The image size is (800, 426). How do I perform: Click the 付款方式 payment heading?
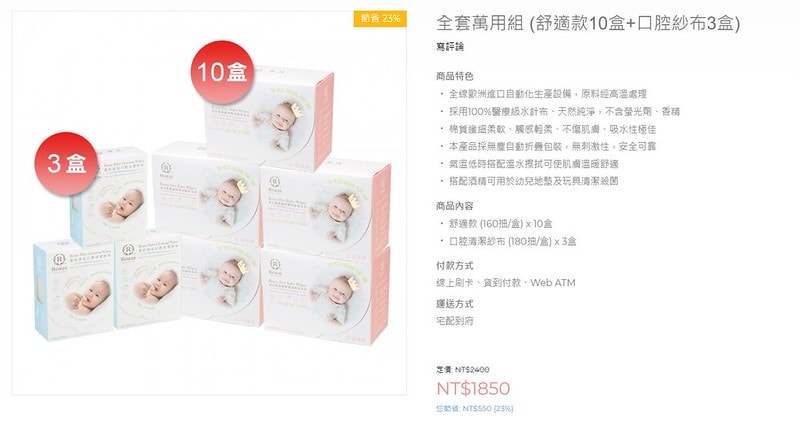[x=455, y=266]
